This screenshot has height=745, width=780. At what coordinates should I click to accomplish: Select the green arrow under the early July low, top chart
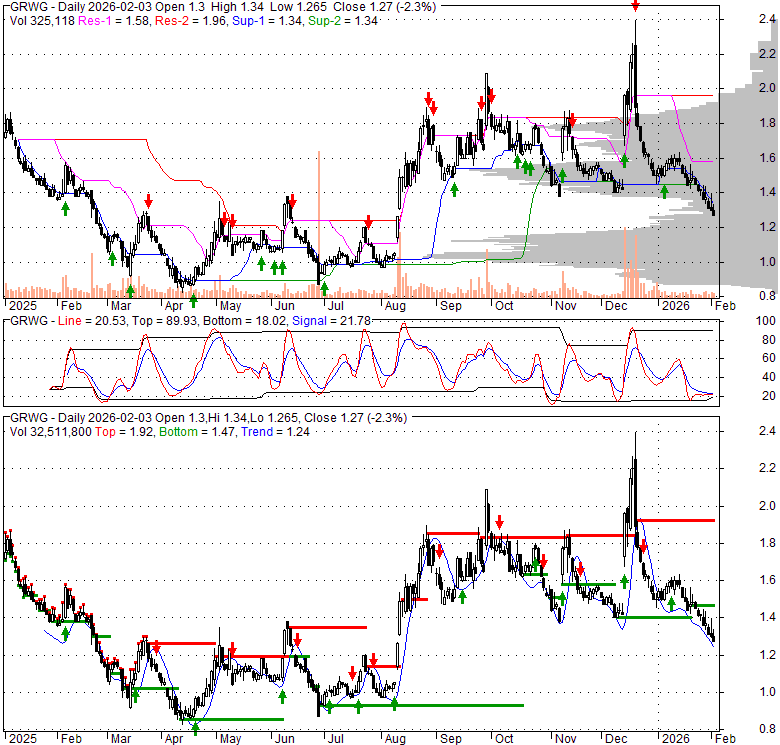tap(325, 287)
